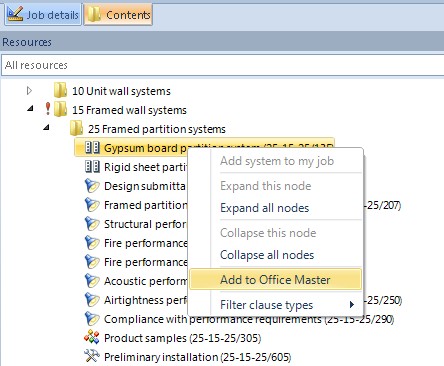Click the Structural performance clause icon

pyautogui.click(x=92, y=224)
